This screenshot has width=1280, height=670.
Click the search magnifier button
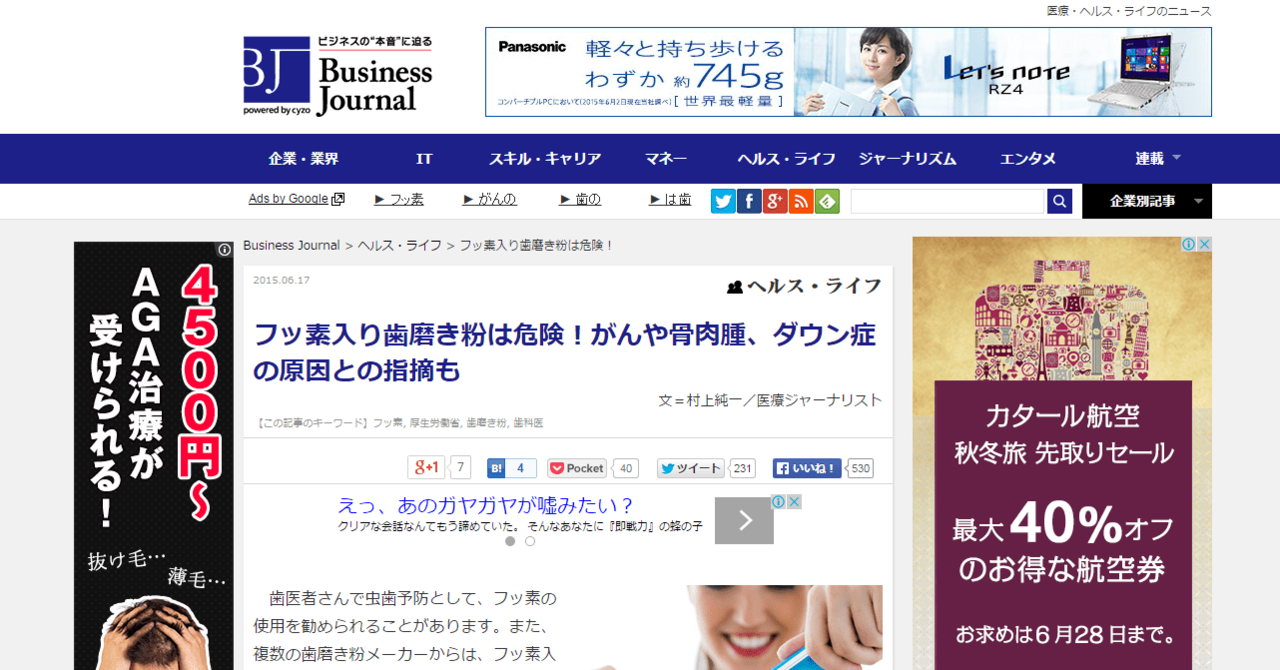click(x=1059, y=201)
